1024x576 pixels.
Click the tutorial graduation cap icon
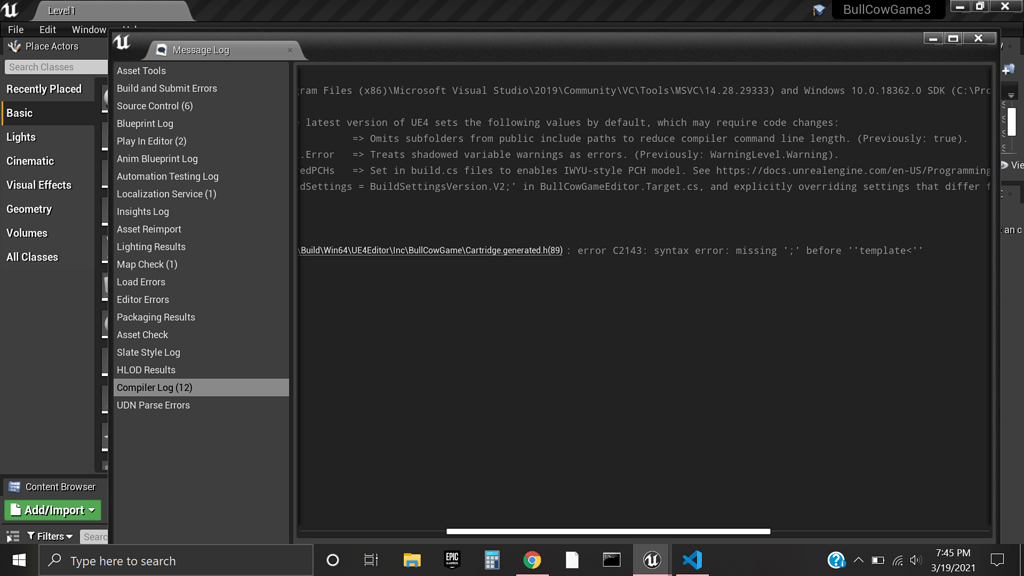(x=819, y=10)
